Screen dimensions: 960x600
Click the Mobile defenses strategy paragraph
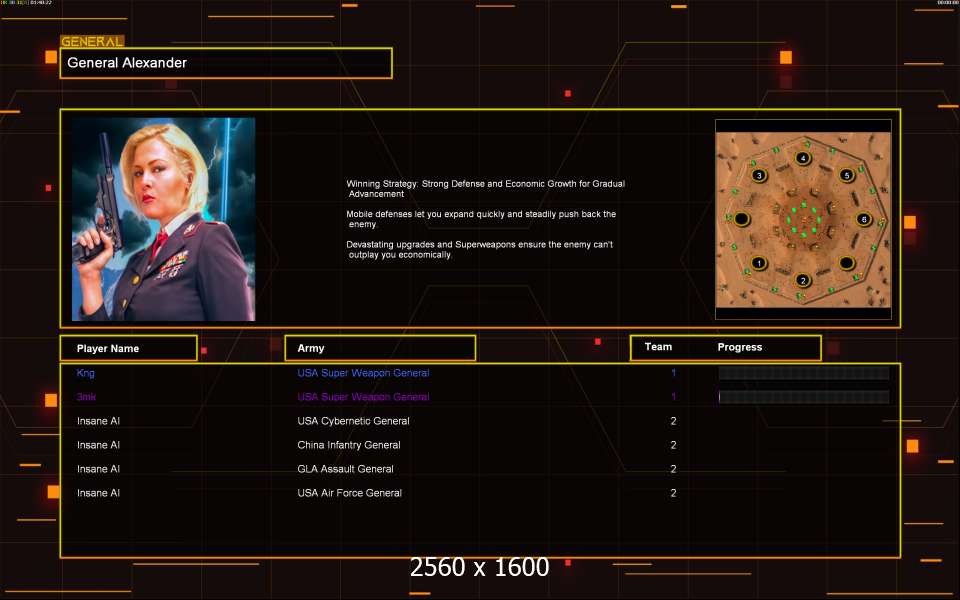coord(481,219)
